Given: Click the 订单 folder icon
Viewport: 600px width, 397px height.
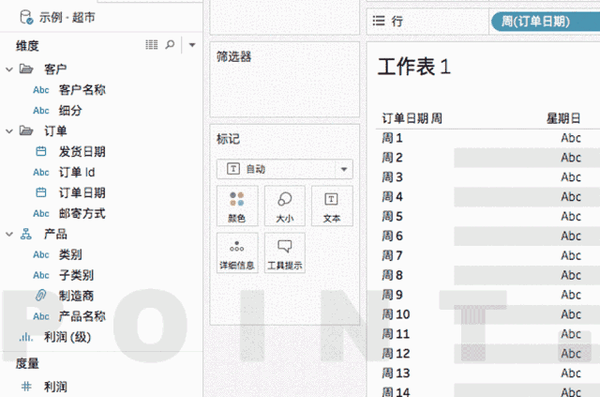Looking at the screenshot, I should pyautogui.click(x=26, y=131).
